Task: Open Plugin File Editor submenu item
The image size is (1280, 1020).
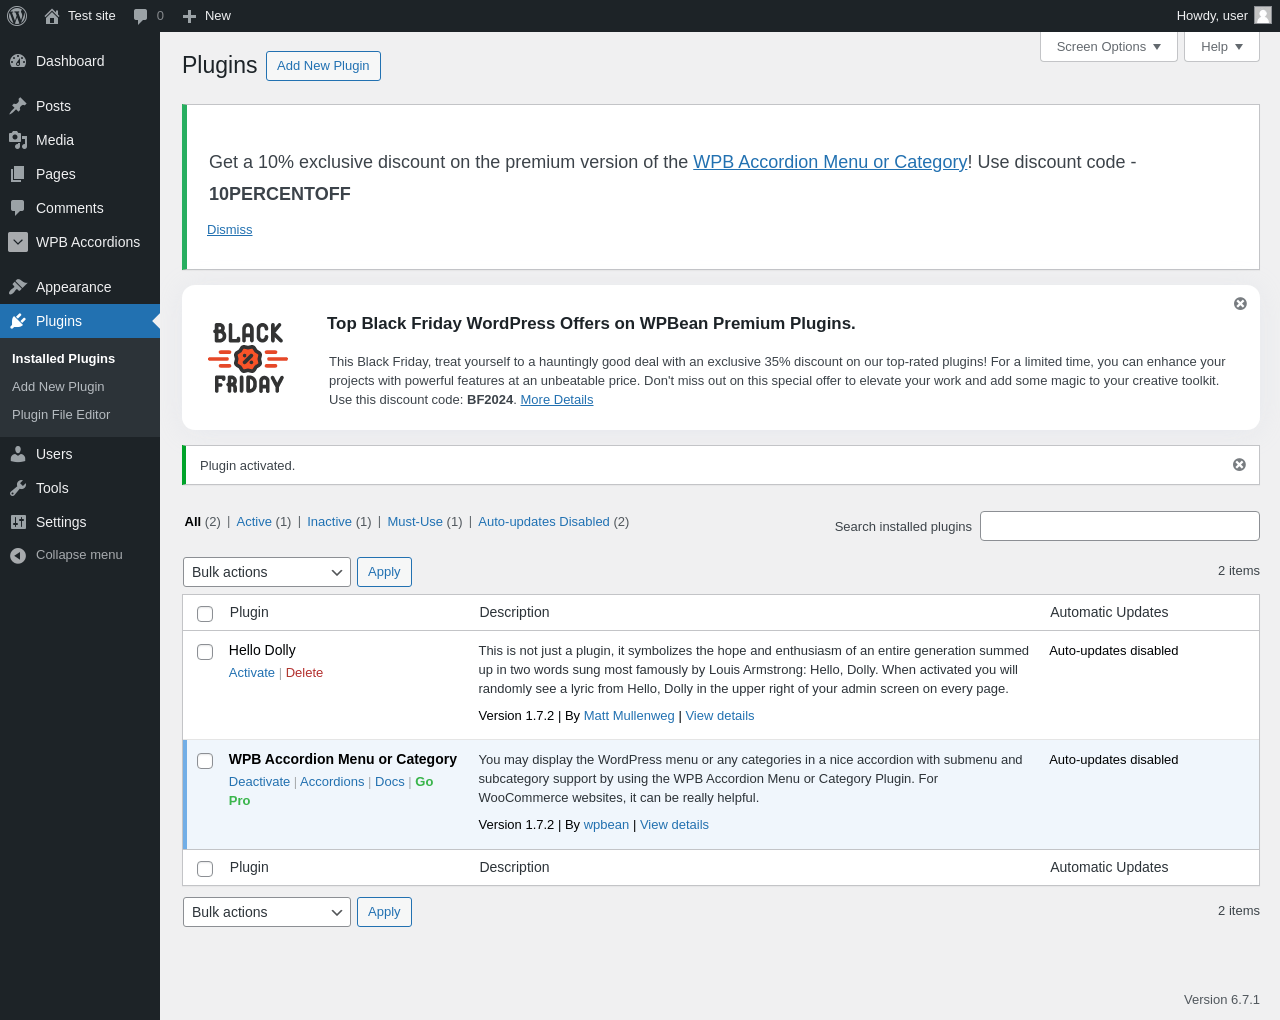Action: [61, 414]
